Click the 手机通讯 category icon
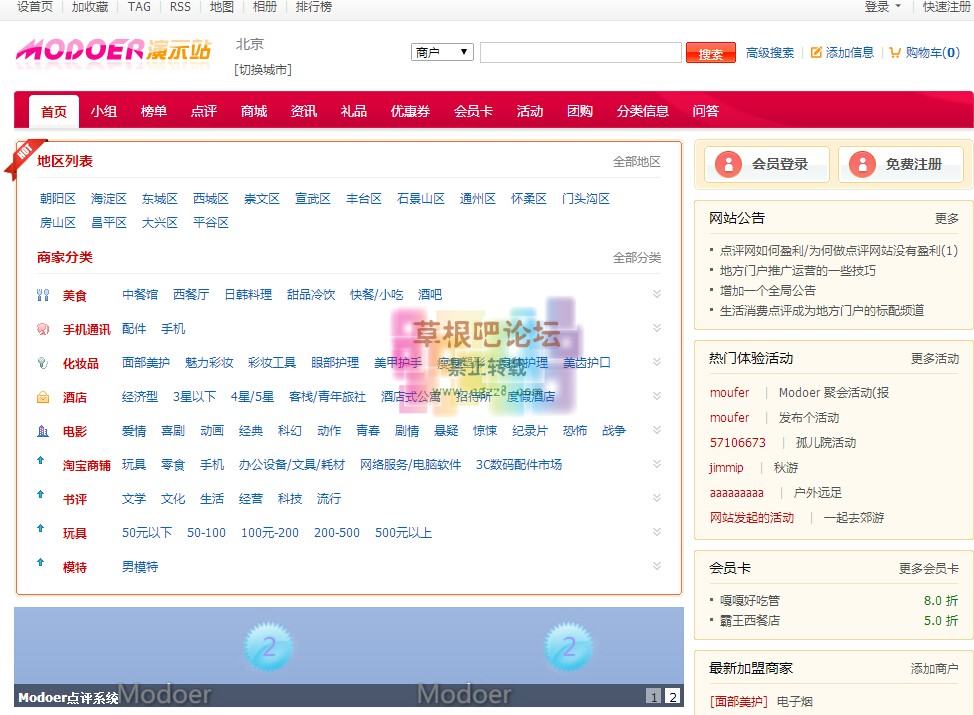Screen dimensions: 974x715 tap(42, 329)
